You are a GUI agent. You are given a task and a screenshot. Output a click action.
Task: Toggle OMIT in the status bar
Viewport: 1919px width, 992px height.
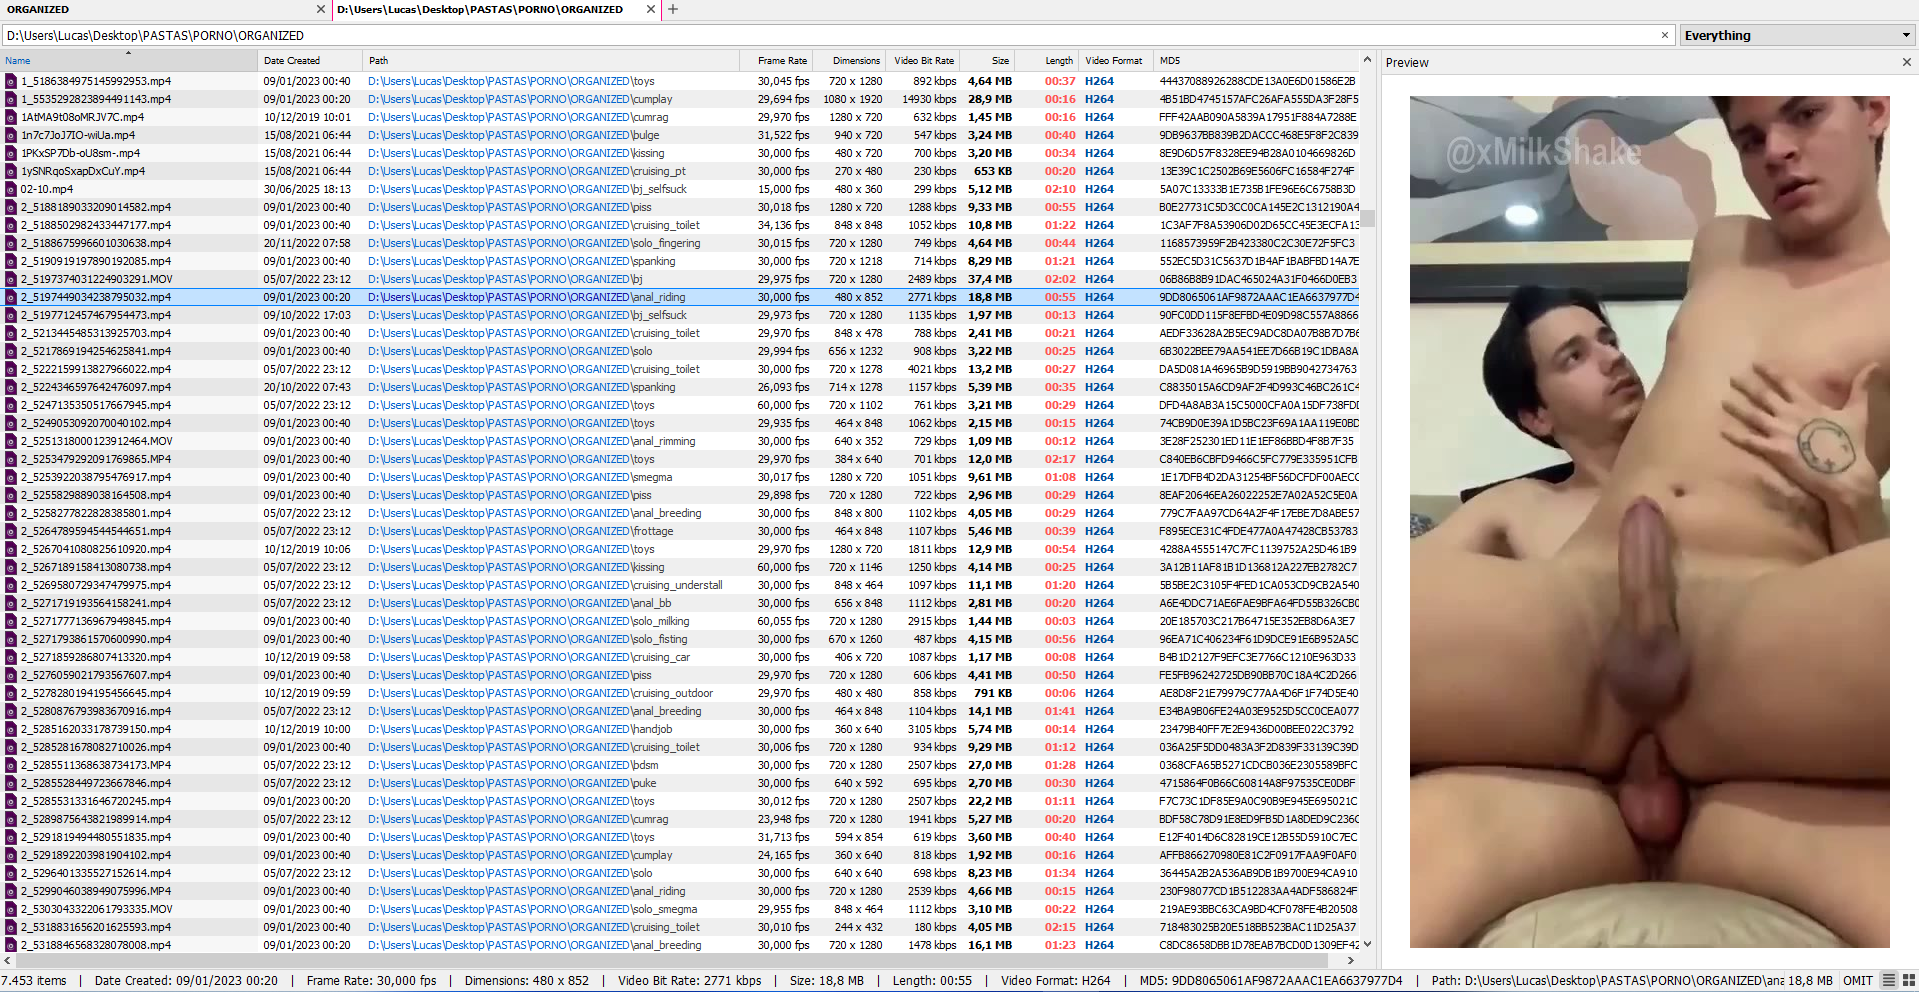(x=1857, y=980)
